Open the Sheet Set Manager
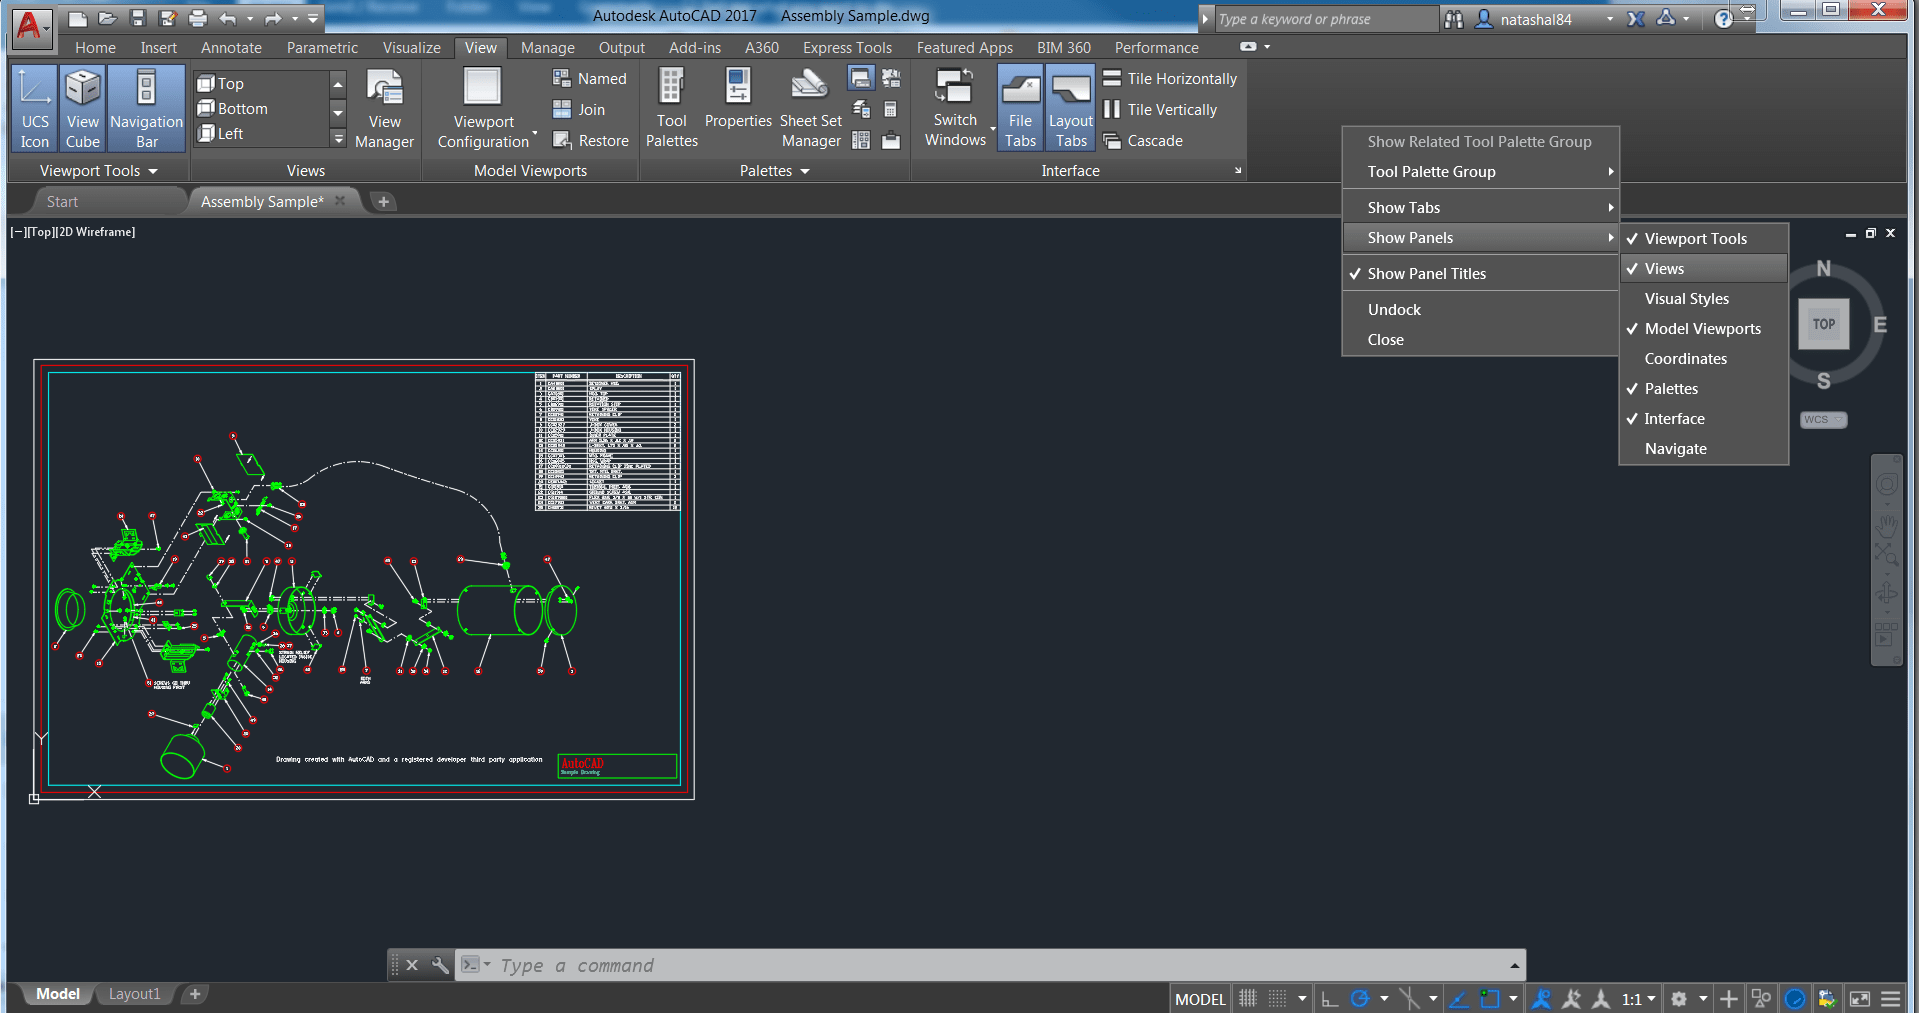The width and height of the screenshot is (1919, 1013). coord(811,109)
